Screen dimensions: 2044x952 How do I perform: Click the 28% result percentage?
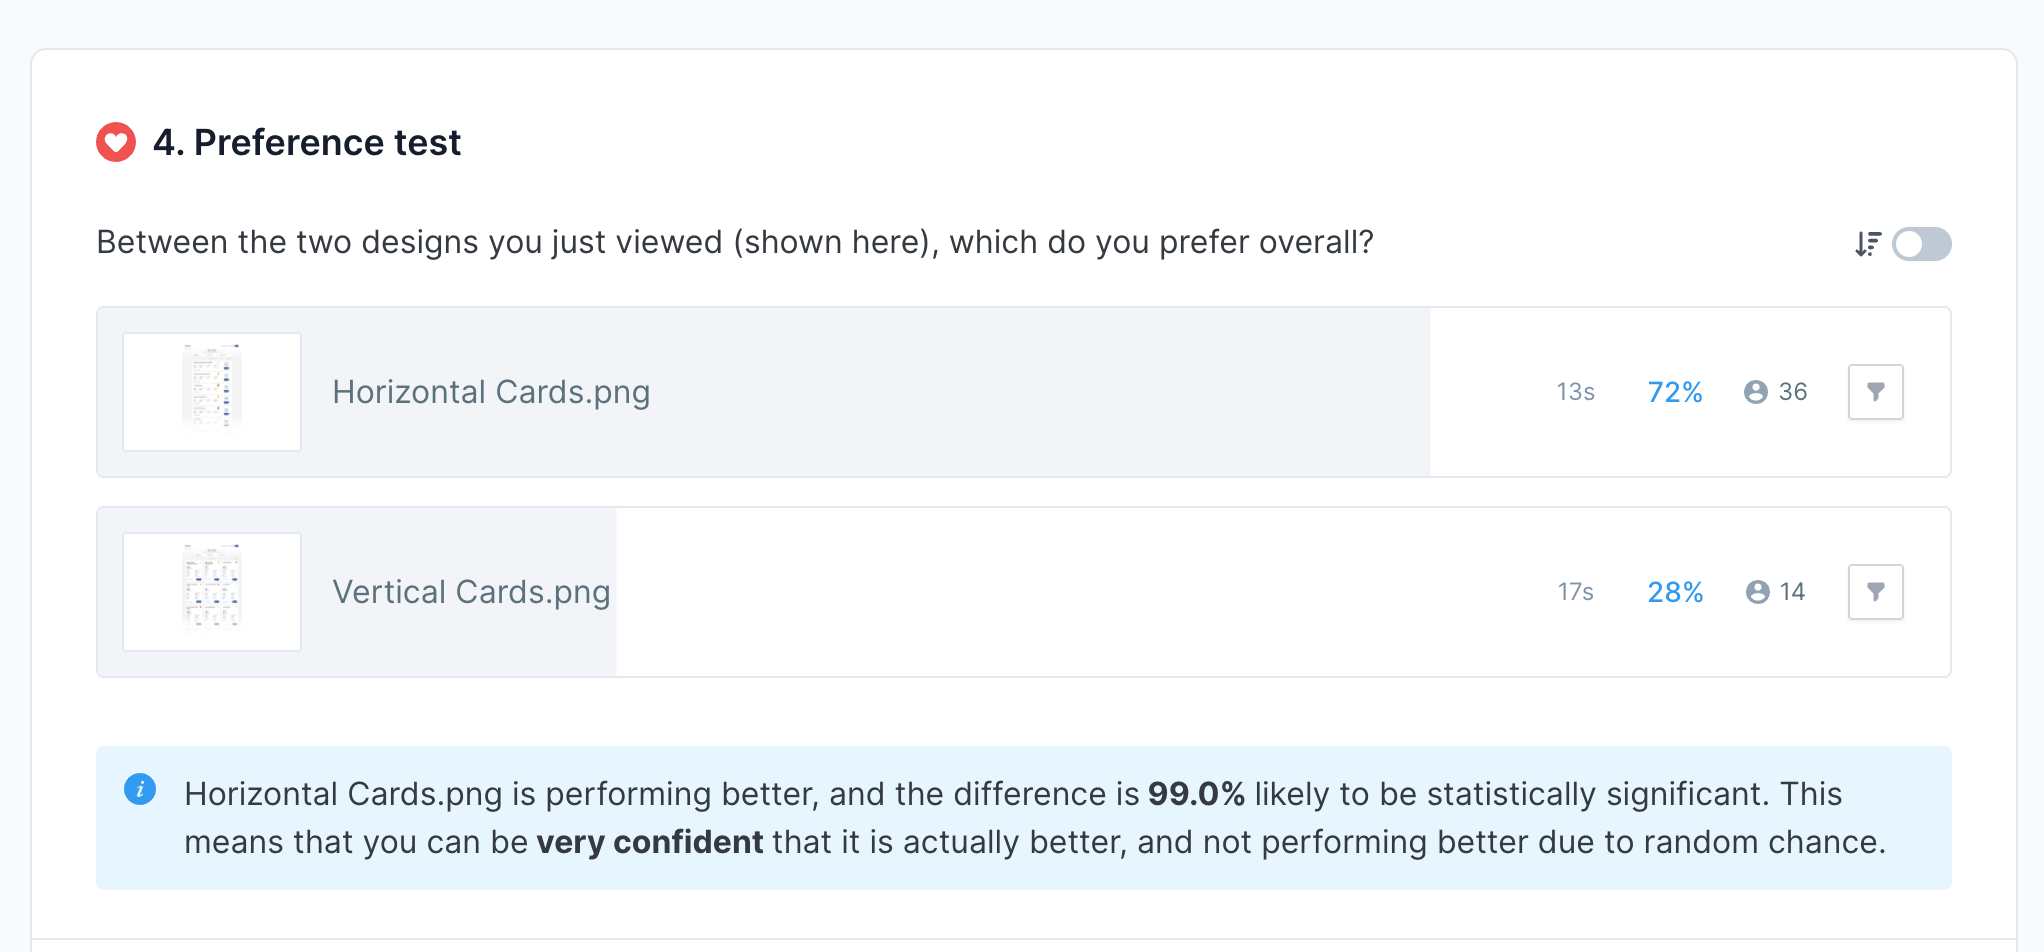coord(1675,592)
